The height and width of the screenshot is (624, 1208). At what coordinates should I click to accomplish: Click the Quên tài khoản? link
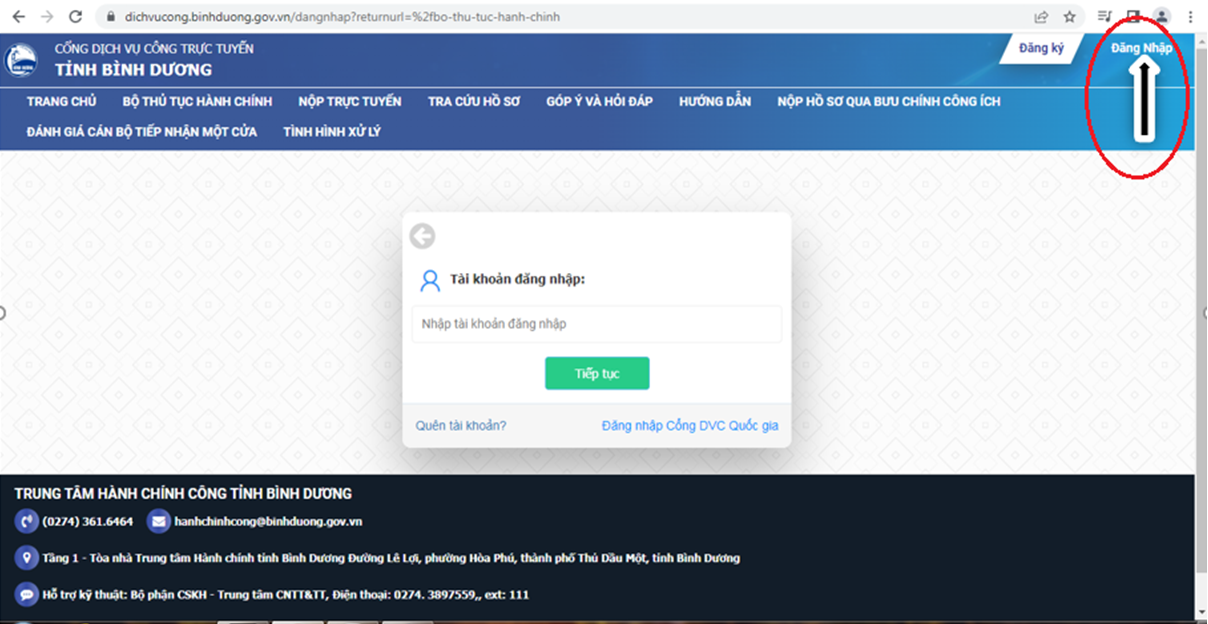click(x=461, y=425)
